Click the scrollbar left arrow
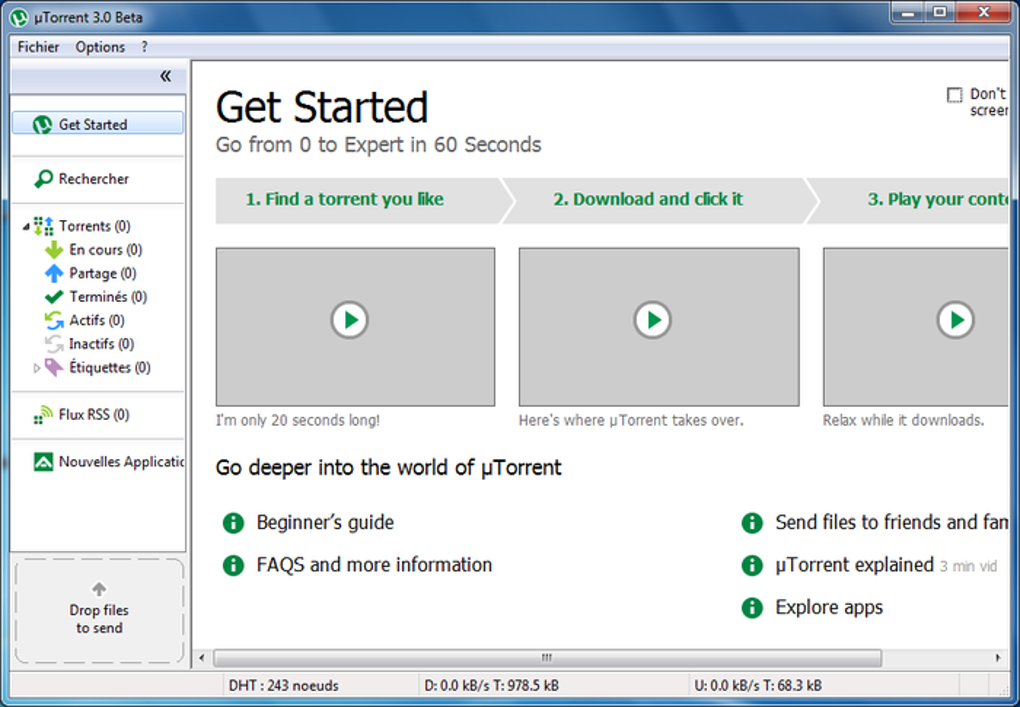 click(x=202, y=658)
